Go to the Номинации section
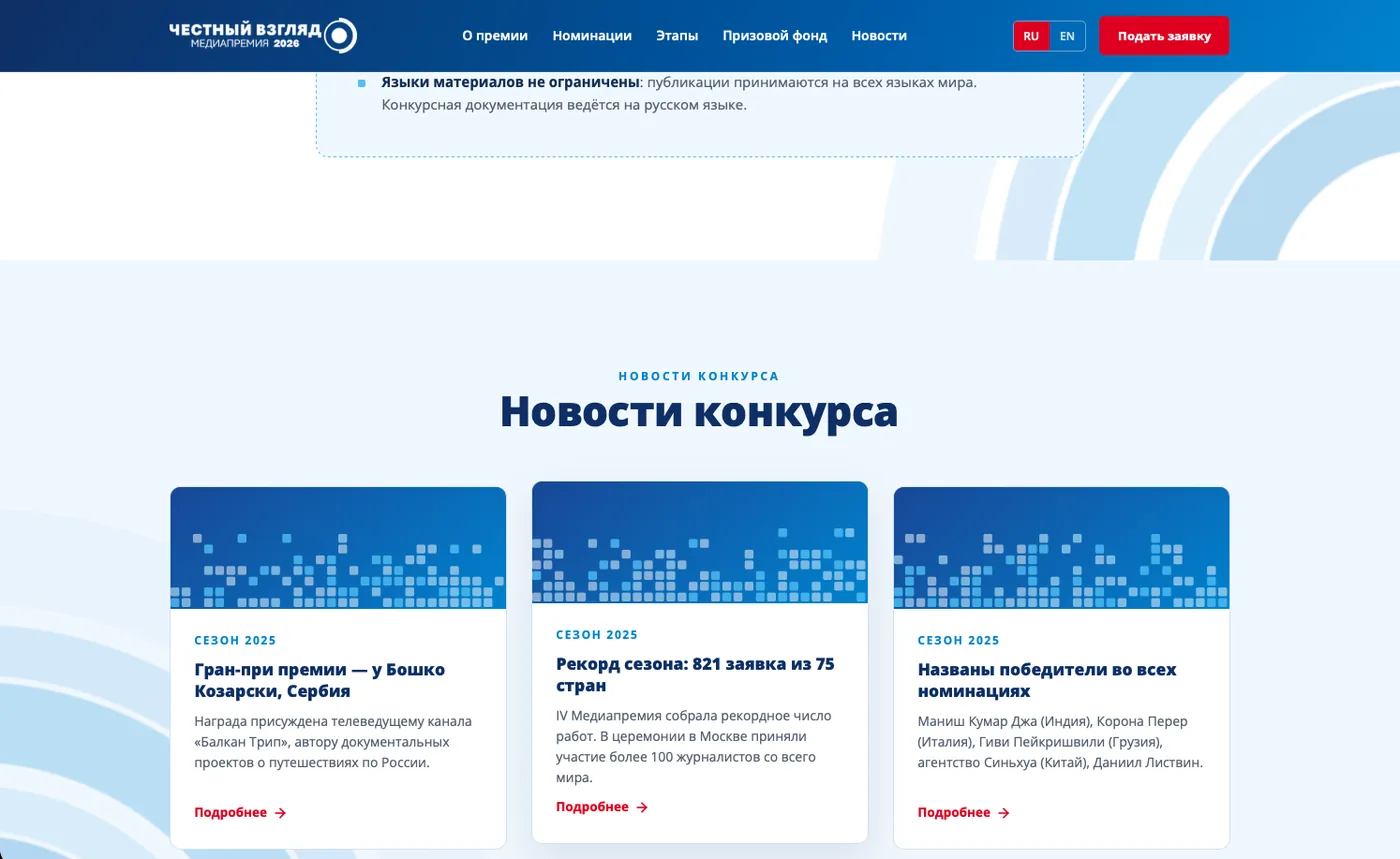Image resolution: width=1400 pixels, height=859 pixels. (x=592, y=35)
